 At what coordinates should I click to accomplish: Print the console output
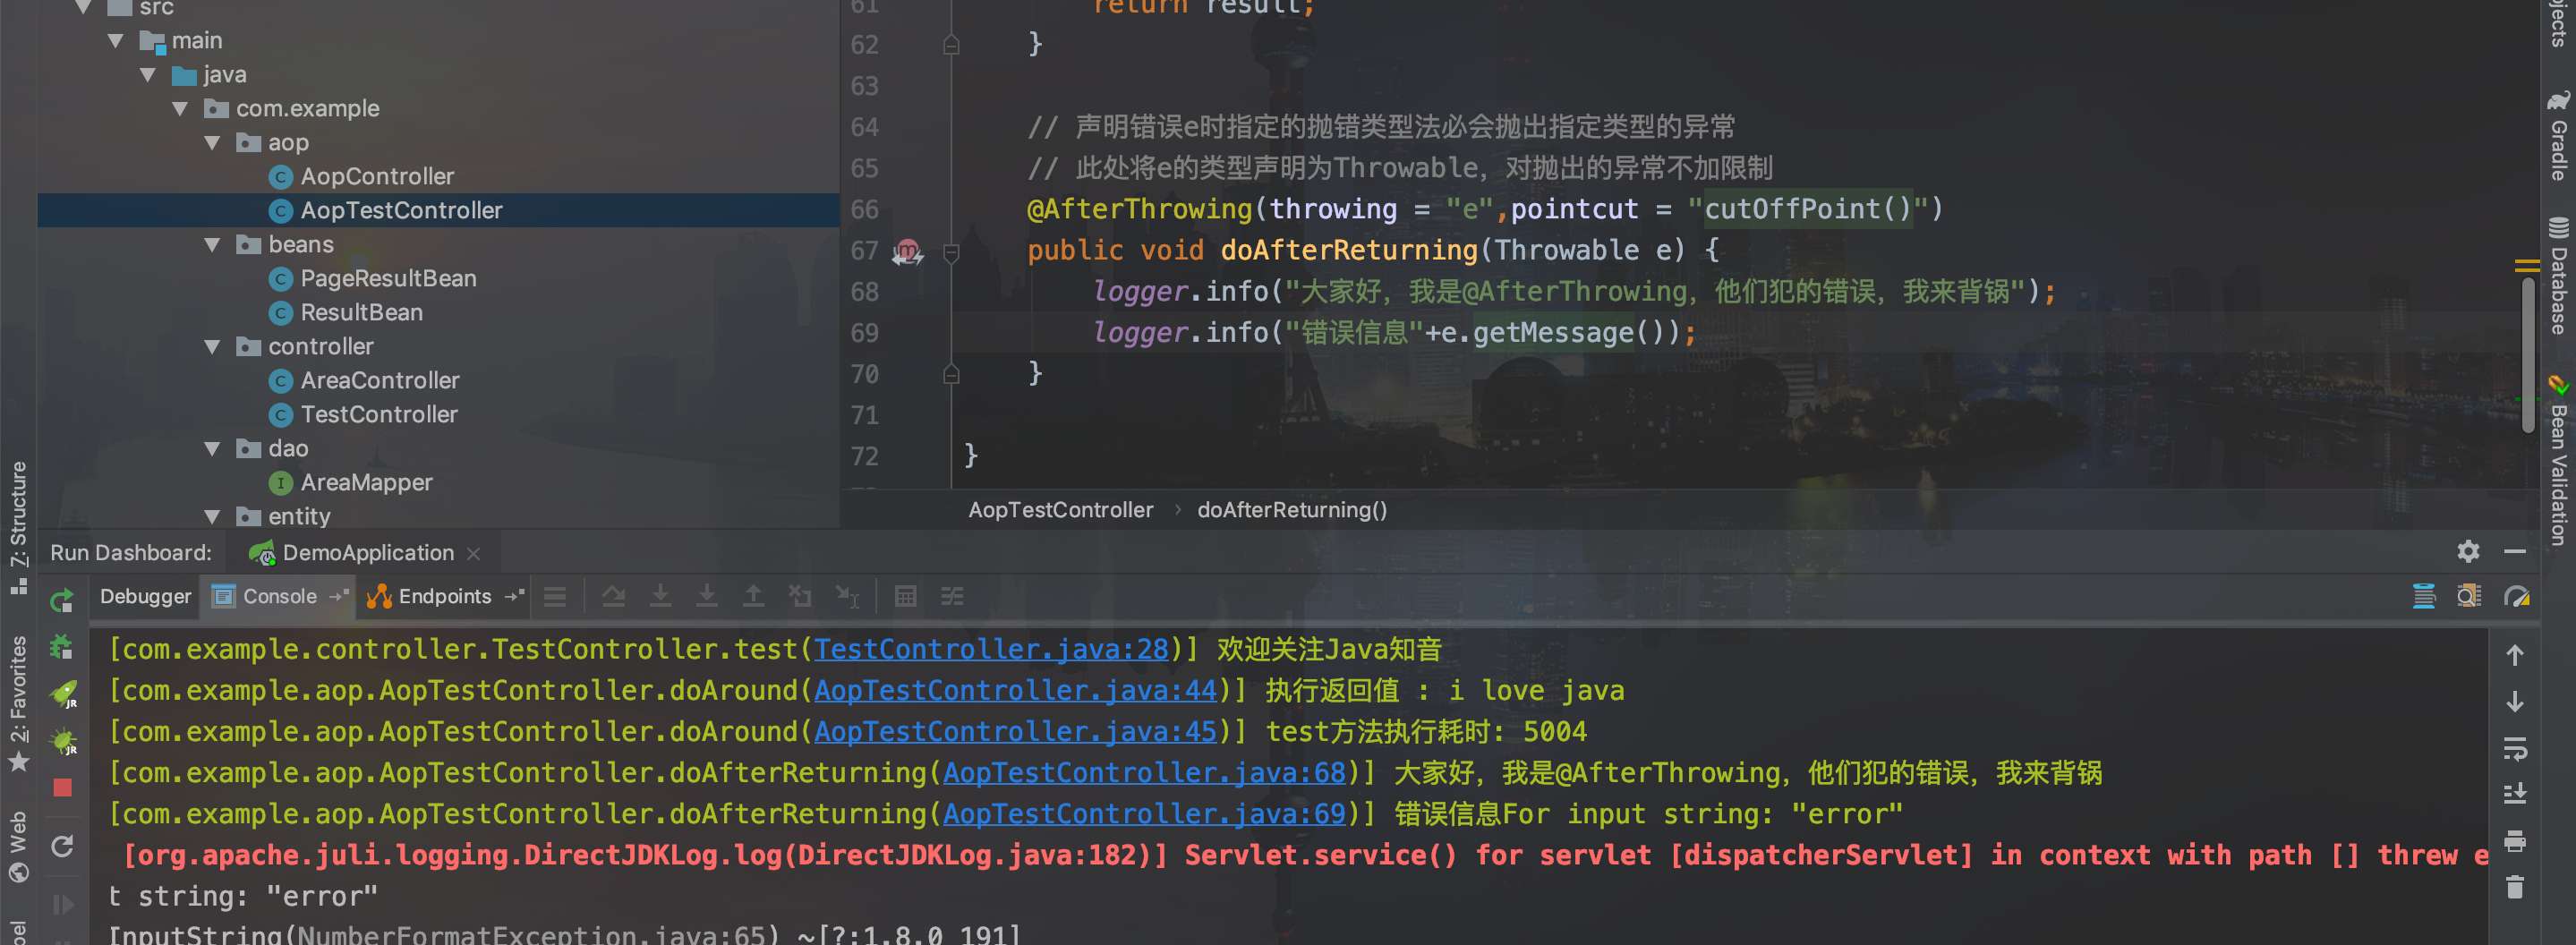pyautogui.click(x=2516, y=840)
